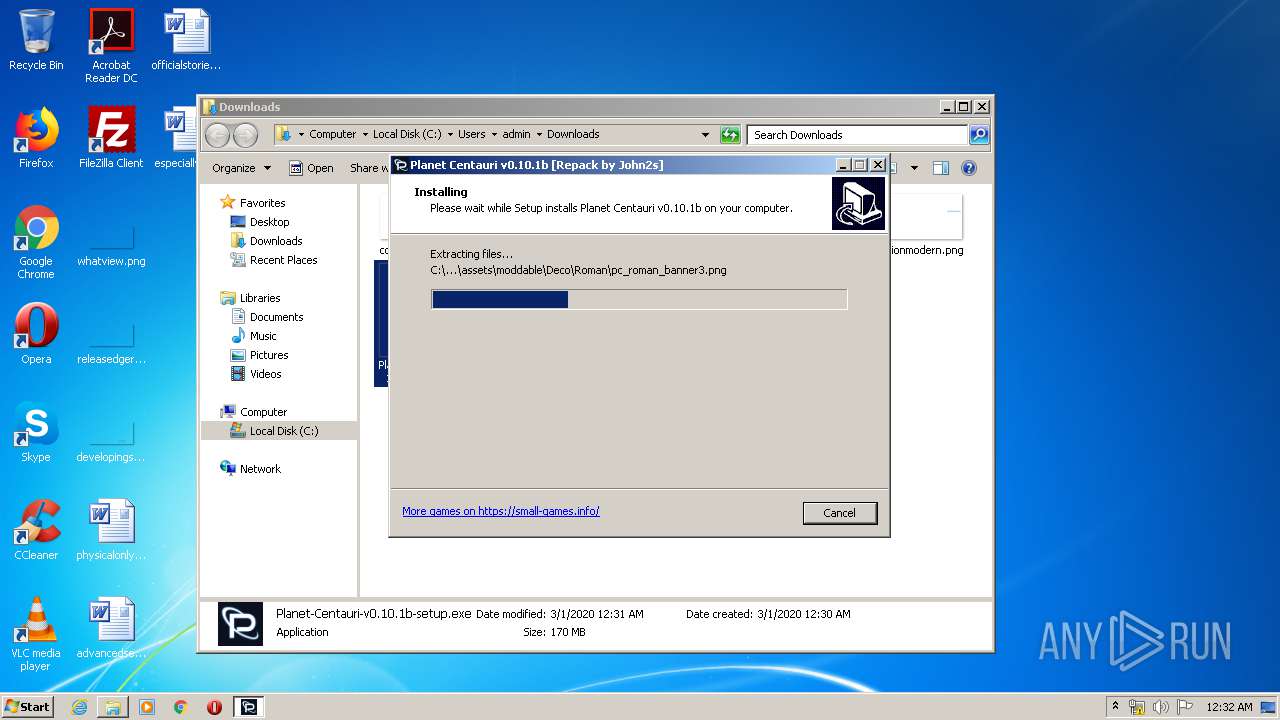Image resolution: width=1280 pixels, height=720 pixels.
Task: Launch Google Chrome desktop shortcut
Action: [36, 241]
